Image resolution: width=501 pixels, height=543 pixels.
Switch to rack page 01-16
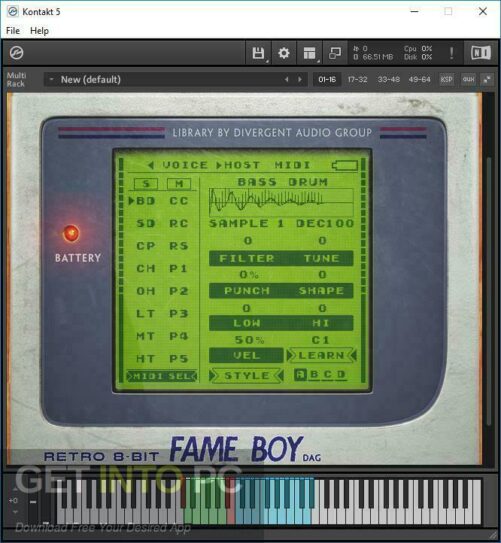(x=327, y=80)
